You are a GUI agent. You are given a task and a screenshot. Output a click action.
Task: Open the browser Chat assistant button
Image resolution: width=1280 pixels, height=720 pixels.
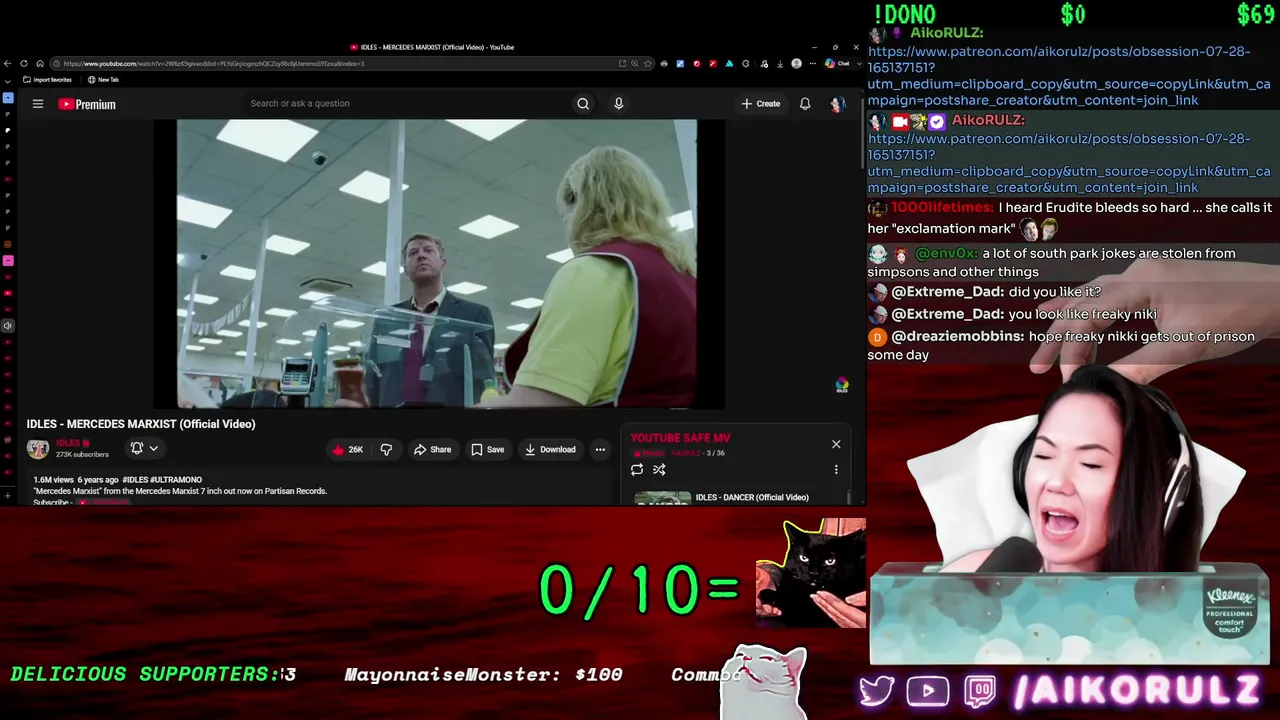click(837, 64)
